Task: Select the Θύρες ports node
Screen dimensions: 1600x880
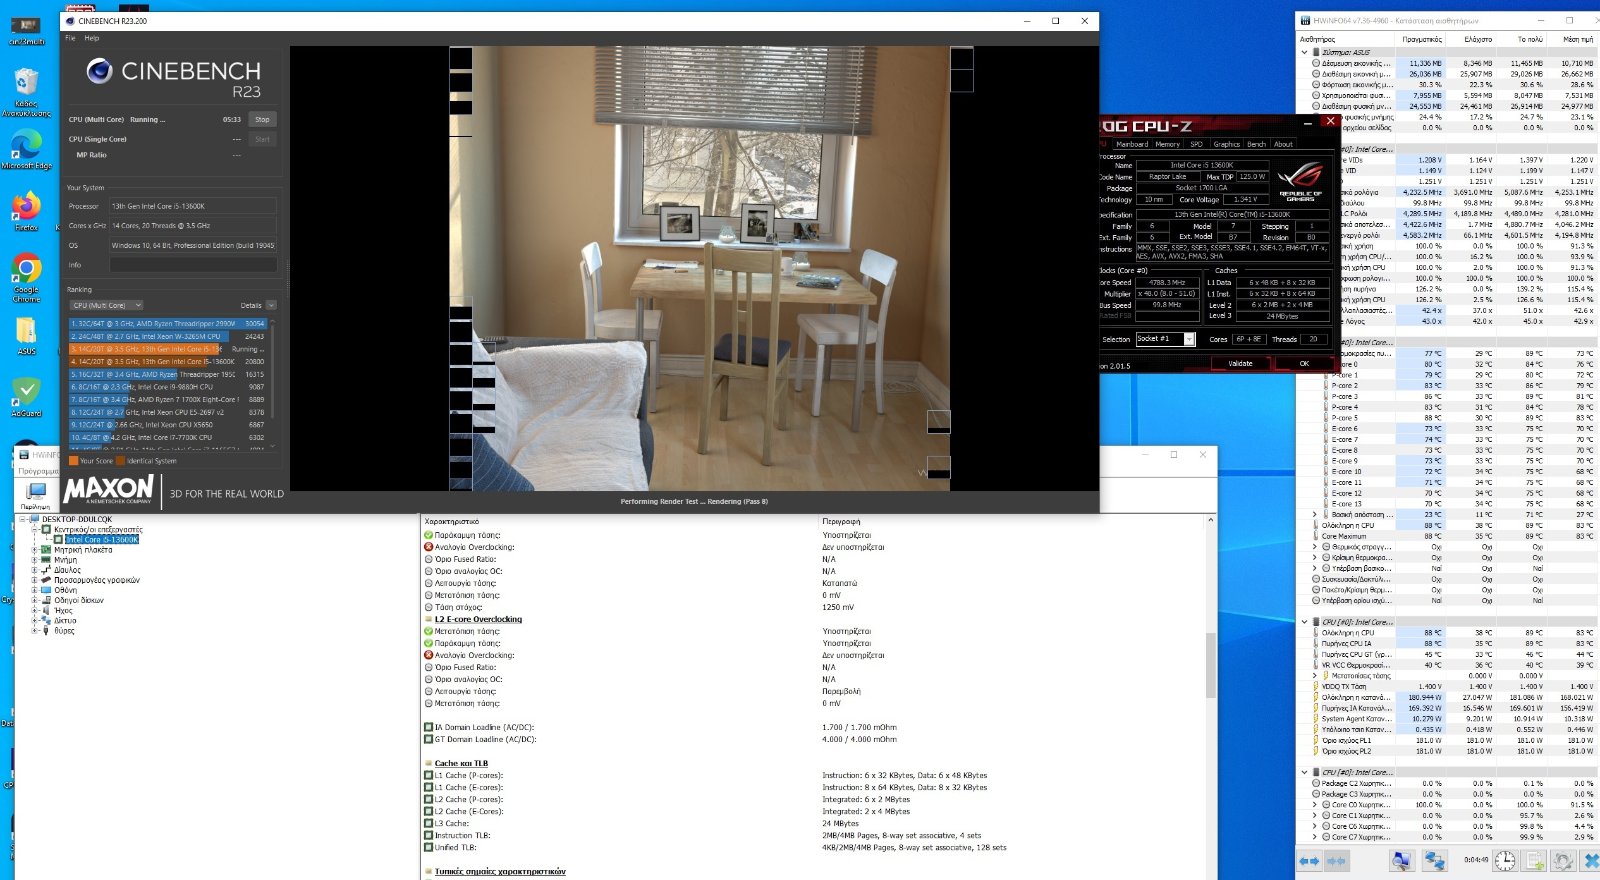Action: coord(64,631)
